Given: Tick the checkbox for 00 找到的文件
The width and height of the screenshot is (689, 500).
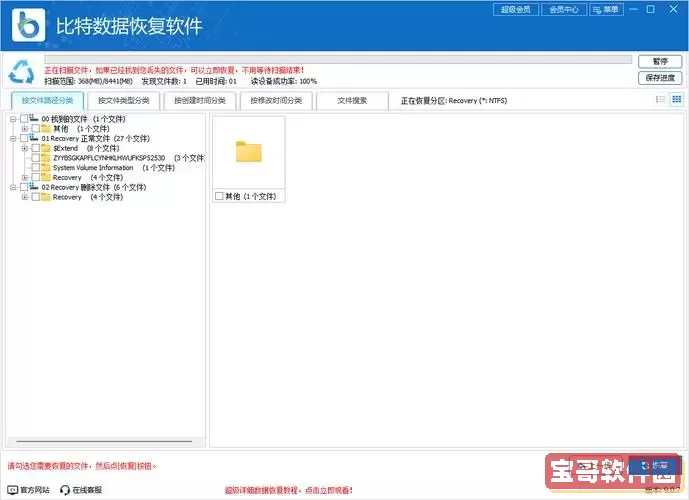Looking at the screenshot, I should (24, 119).
